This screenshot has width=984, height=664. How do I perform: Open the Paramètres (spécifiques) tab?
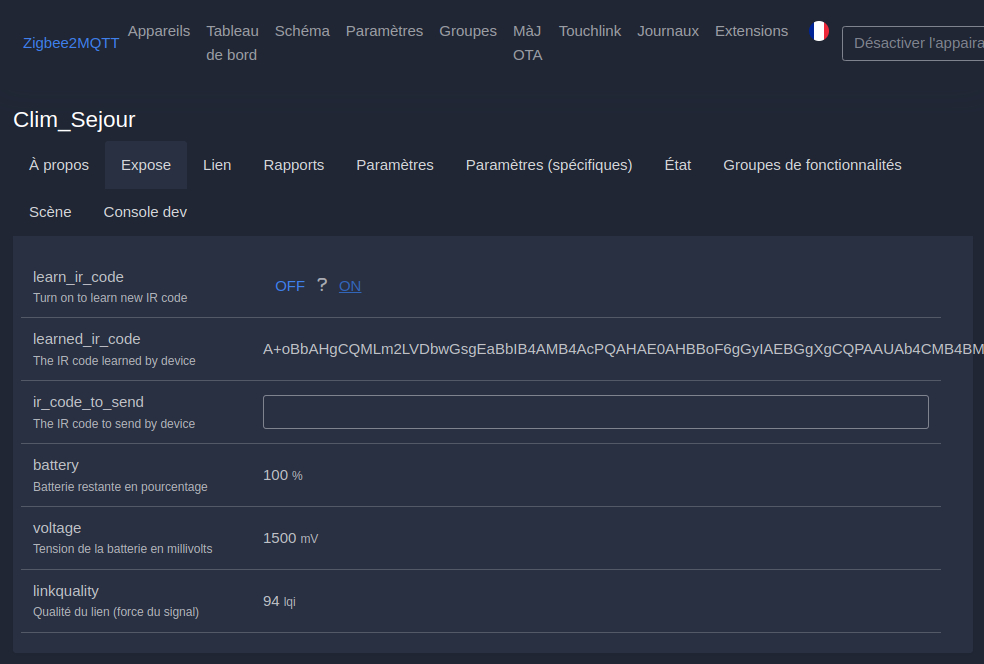pyautogui.click(x=549, y=165)
